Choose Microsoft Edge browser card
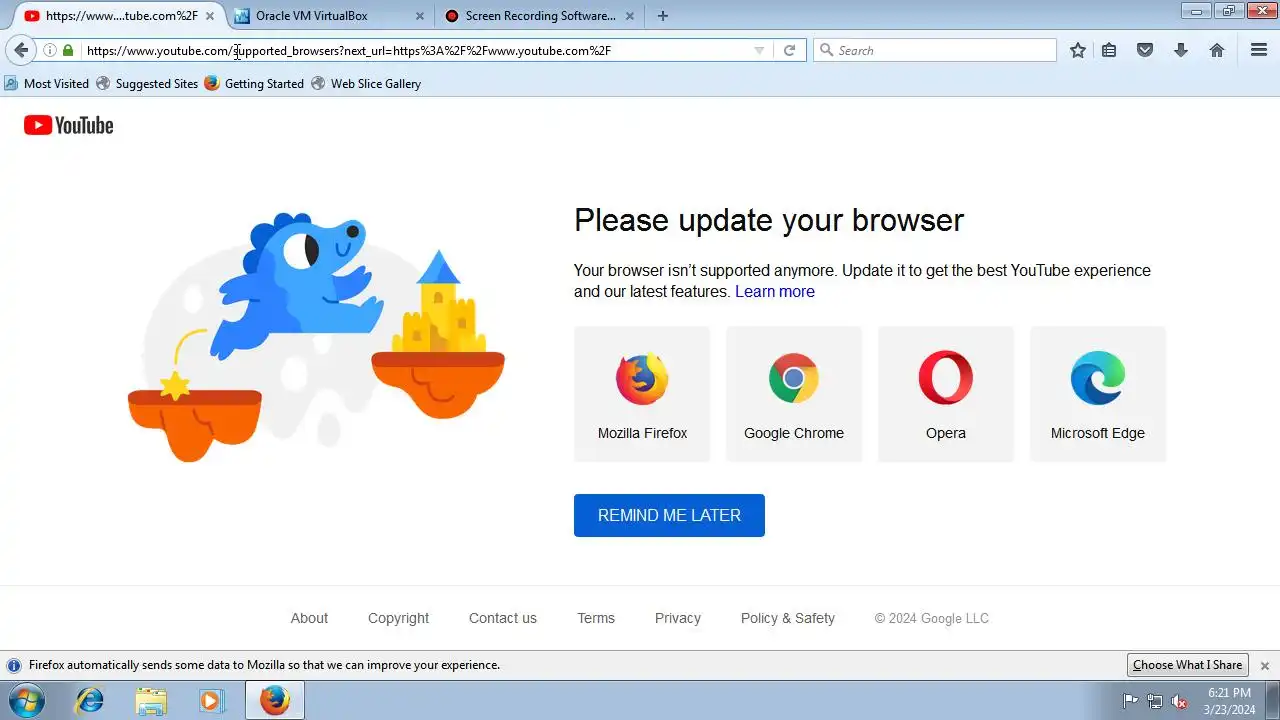Viewport: 1280px width, 720px height. tap(1098, 394)
